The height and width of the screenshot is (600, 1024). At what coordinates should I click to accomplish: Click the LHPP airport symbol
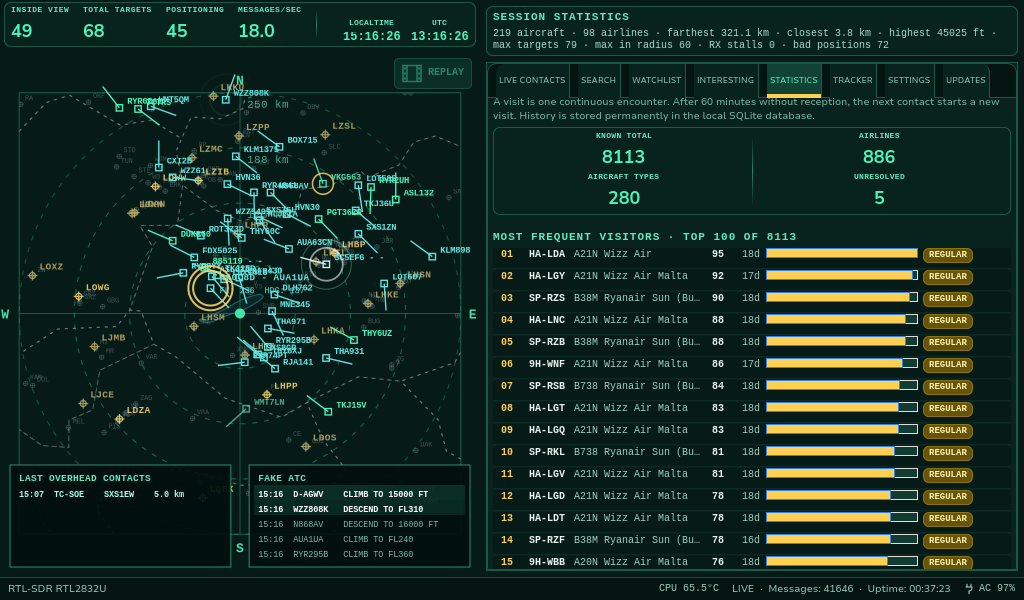coord(266,395)
